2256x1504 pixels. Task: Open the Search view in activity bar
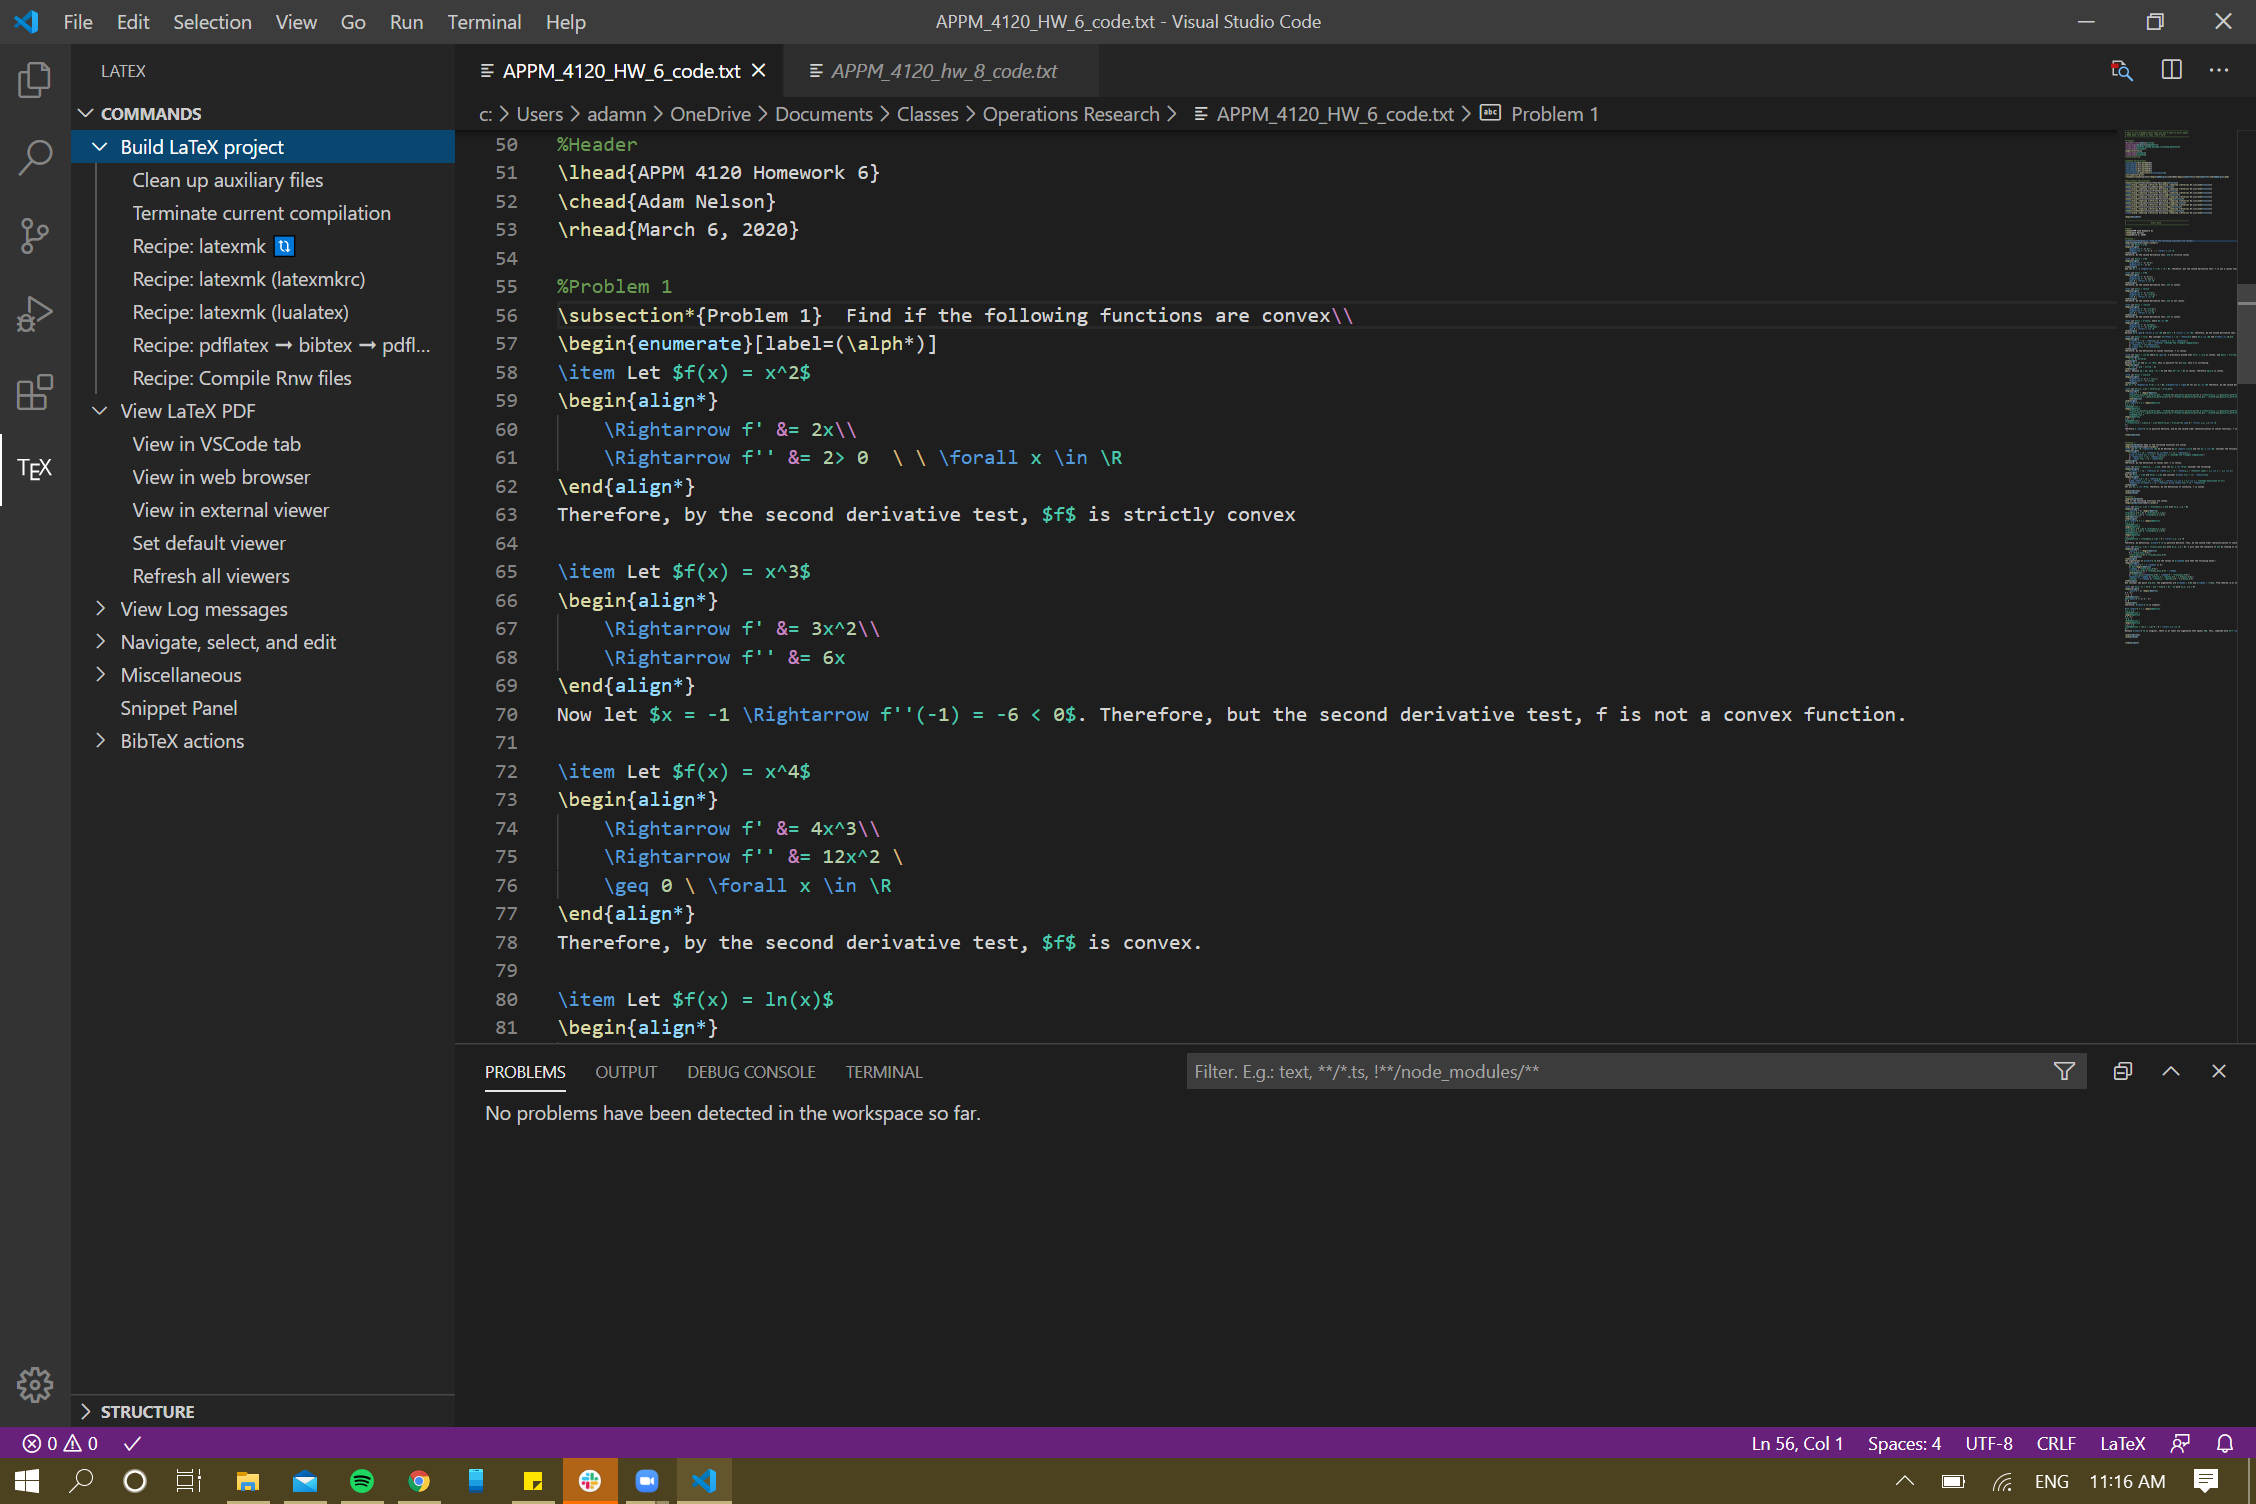[x=35, y=157]
